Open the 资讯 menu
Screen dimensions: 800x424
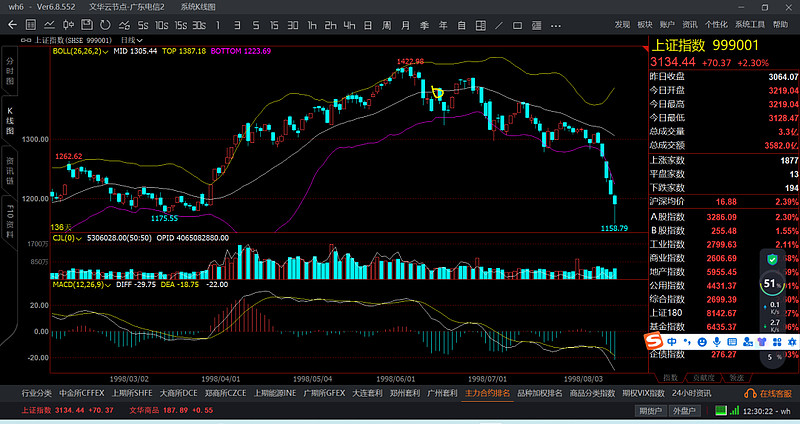[690, 24]
